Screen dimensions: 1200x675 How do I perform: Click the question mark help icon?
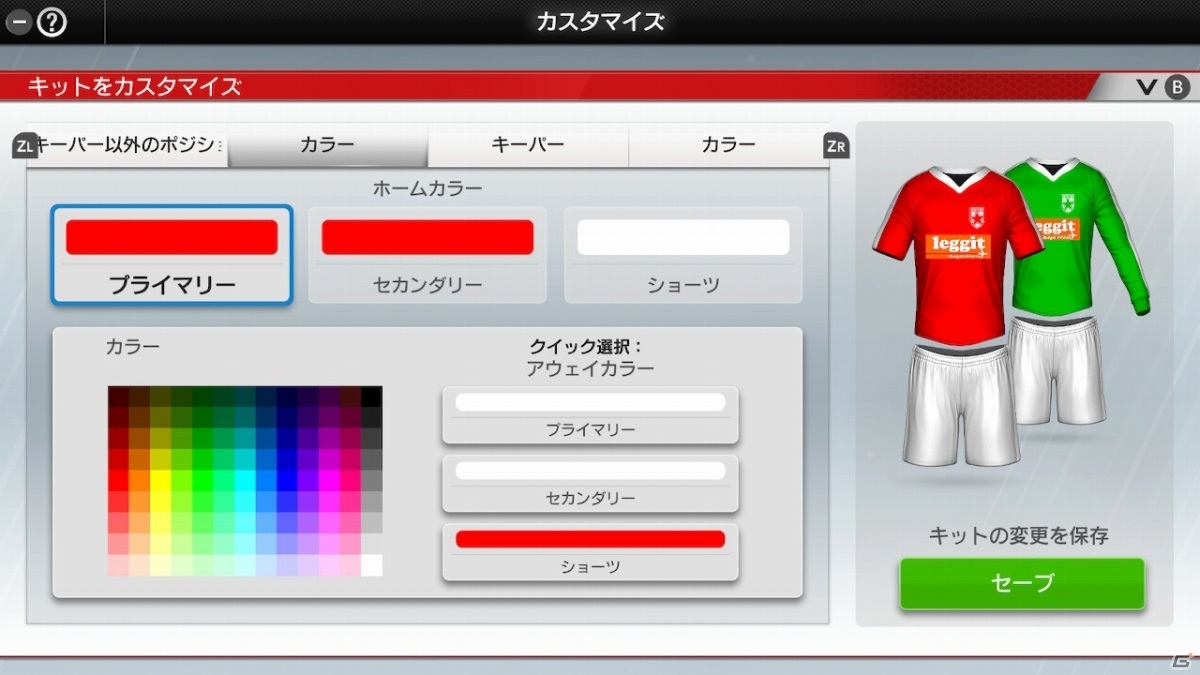51,21
